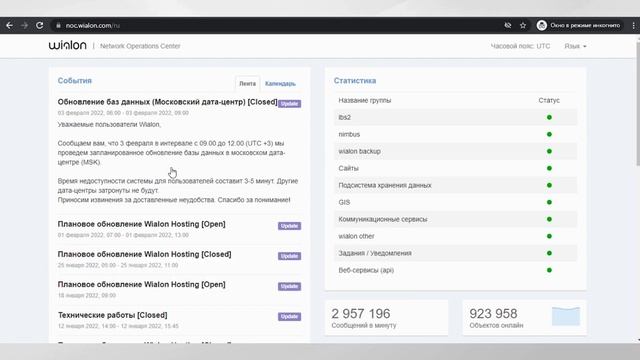Select the GIS group row
The width and height of the screenshot is (640, 360).
point(456,202)
